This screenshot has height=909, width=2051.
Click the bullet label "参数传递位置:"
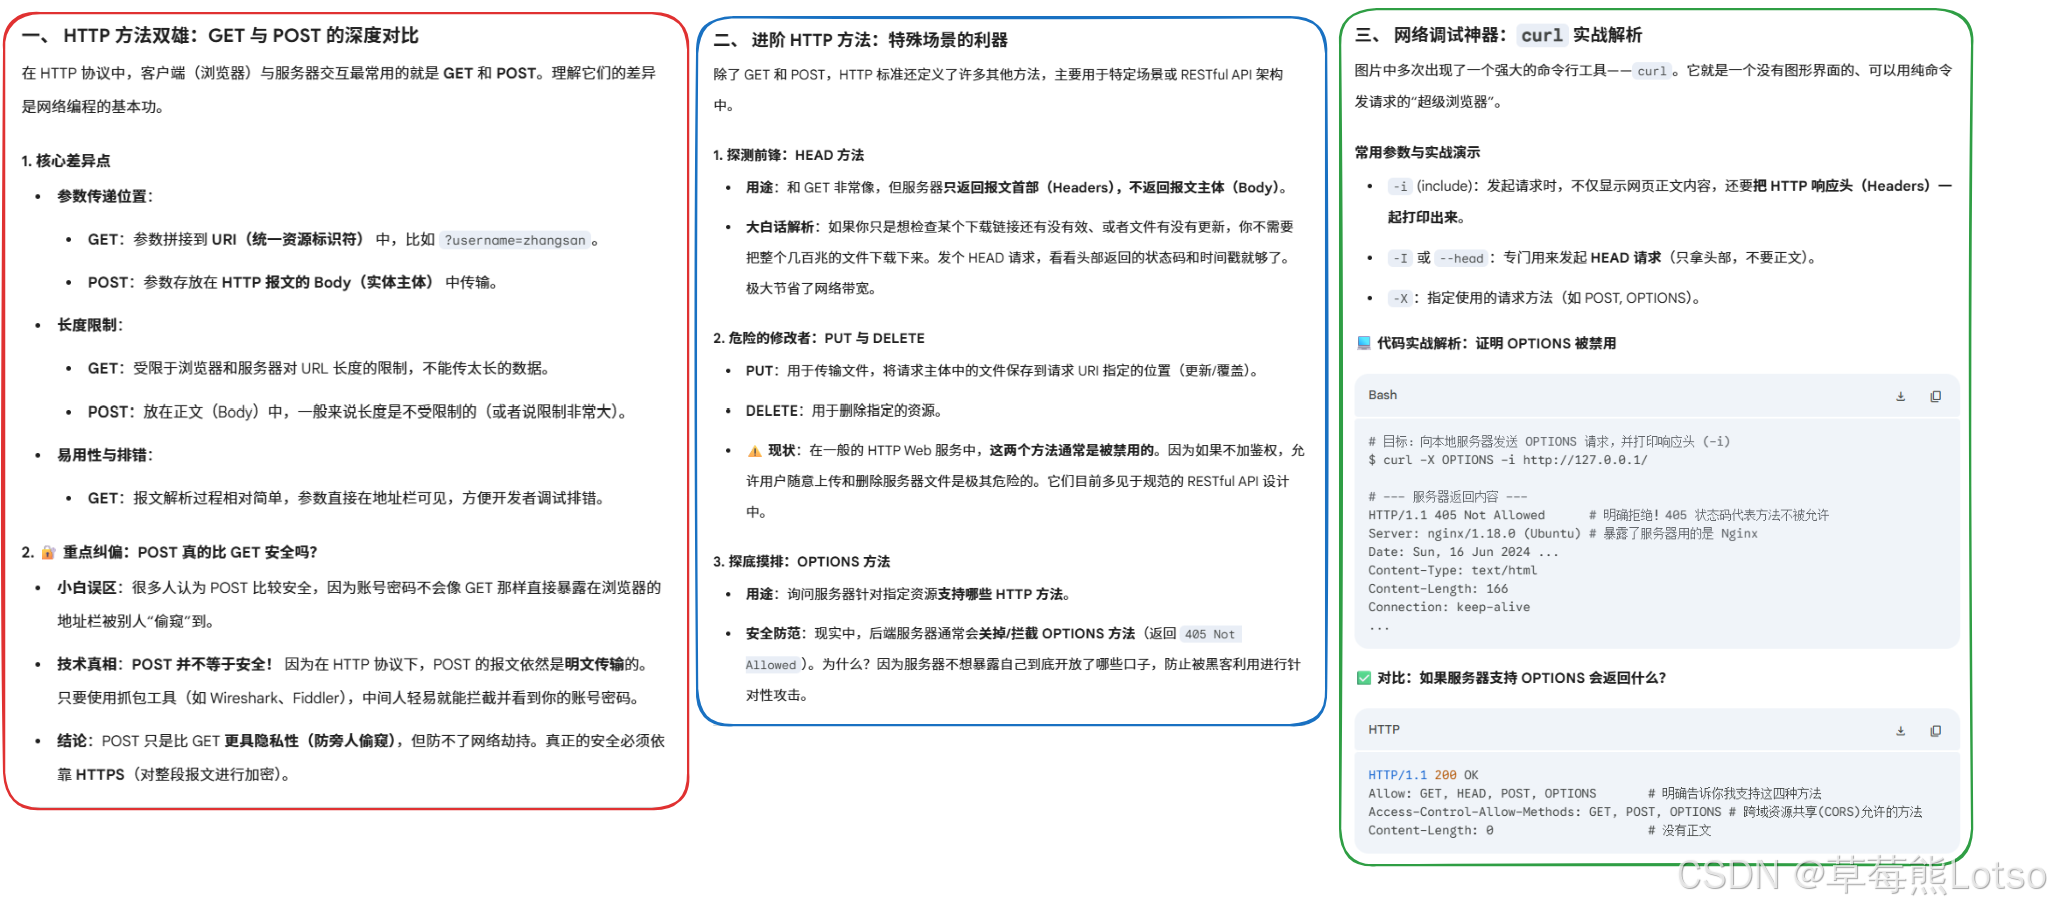point(105,196)
